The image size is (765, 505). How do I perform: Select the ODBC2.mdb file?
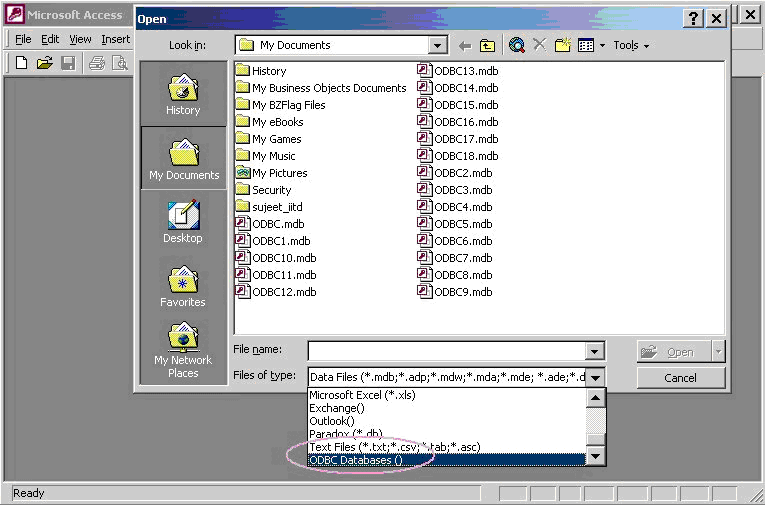[455, 173]
